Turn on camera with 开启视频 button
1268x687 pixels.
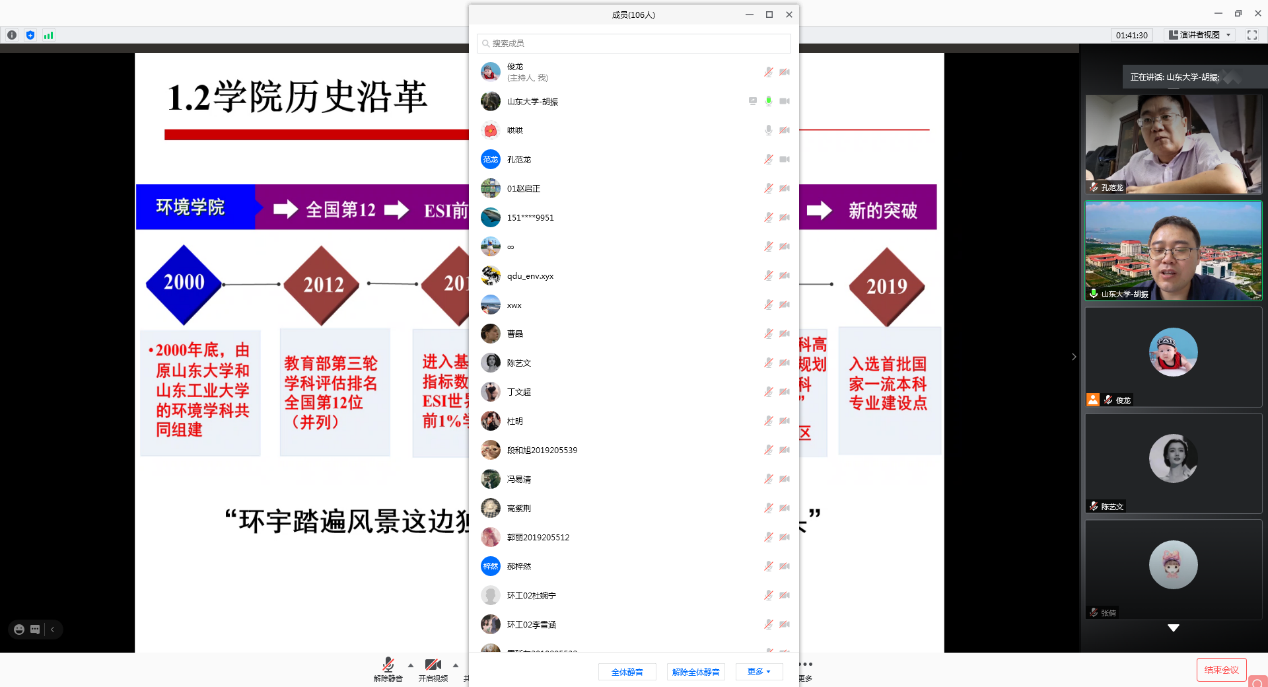point(433,667)
